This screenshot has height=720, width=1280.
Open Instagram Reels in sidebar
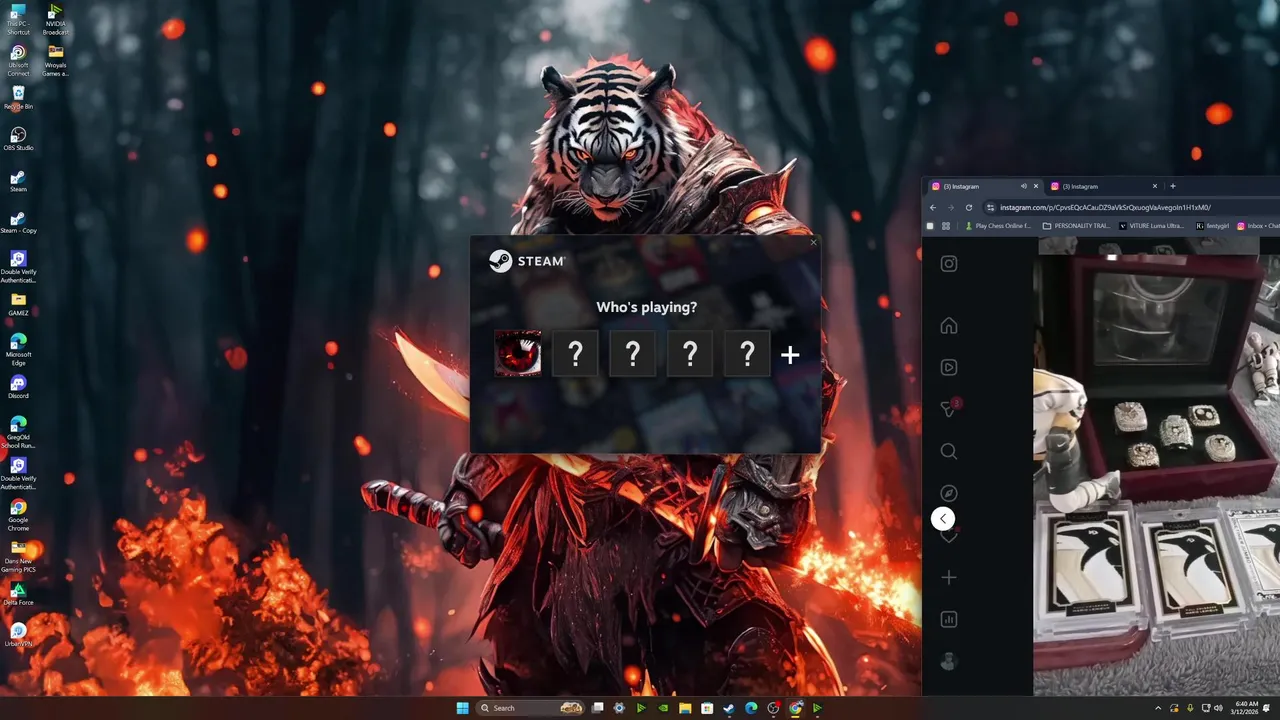coord(949,367)
